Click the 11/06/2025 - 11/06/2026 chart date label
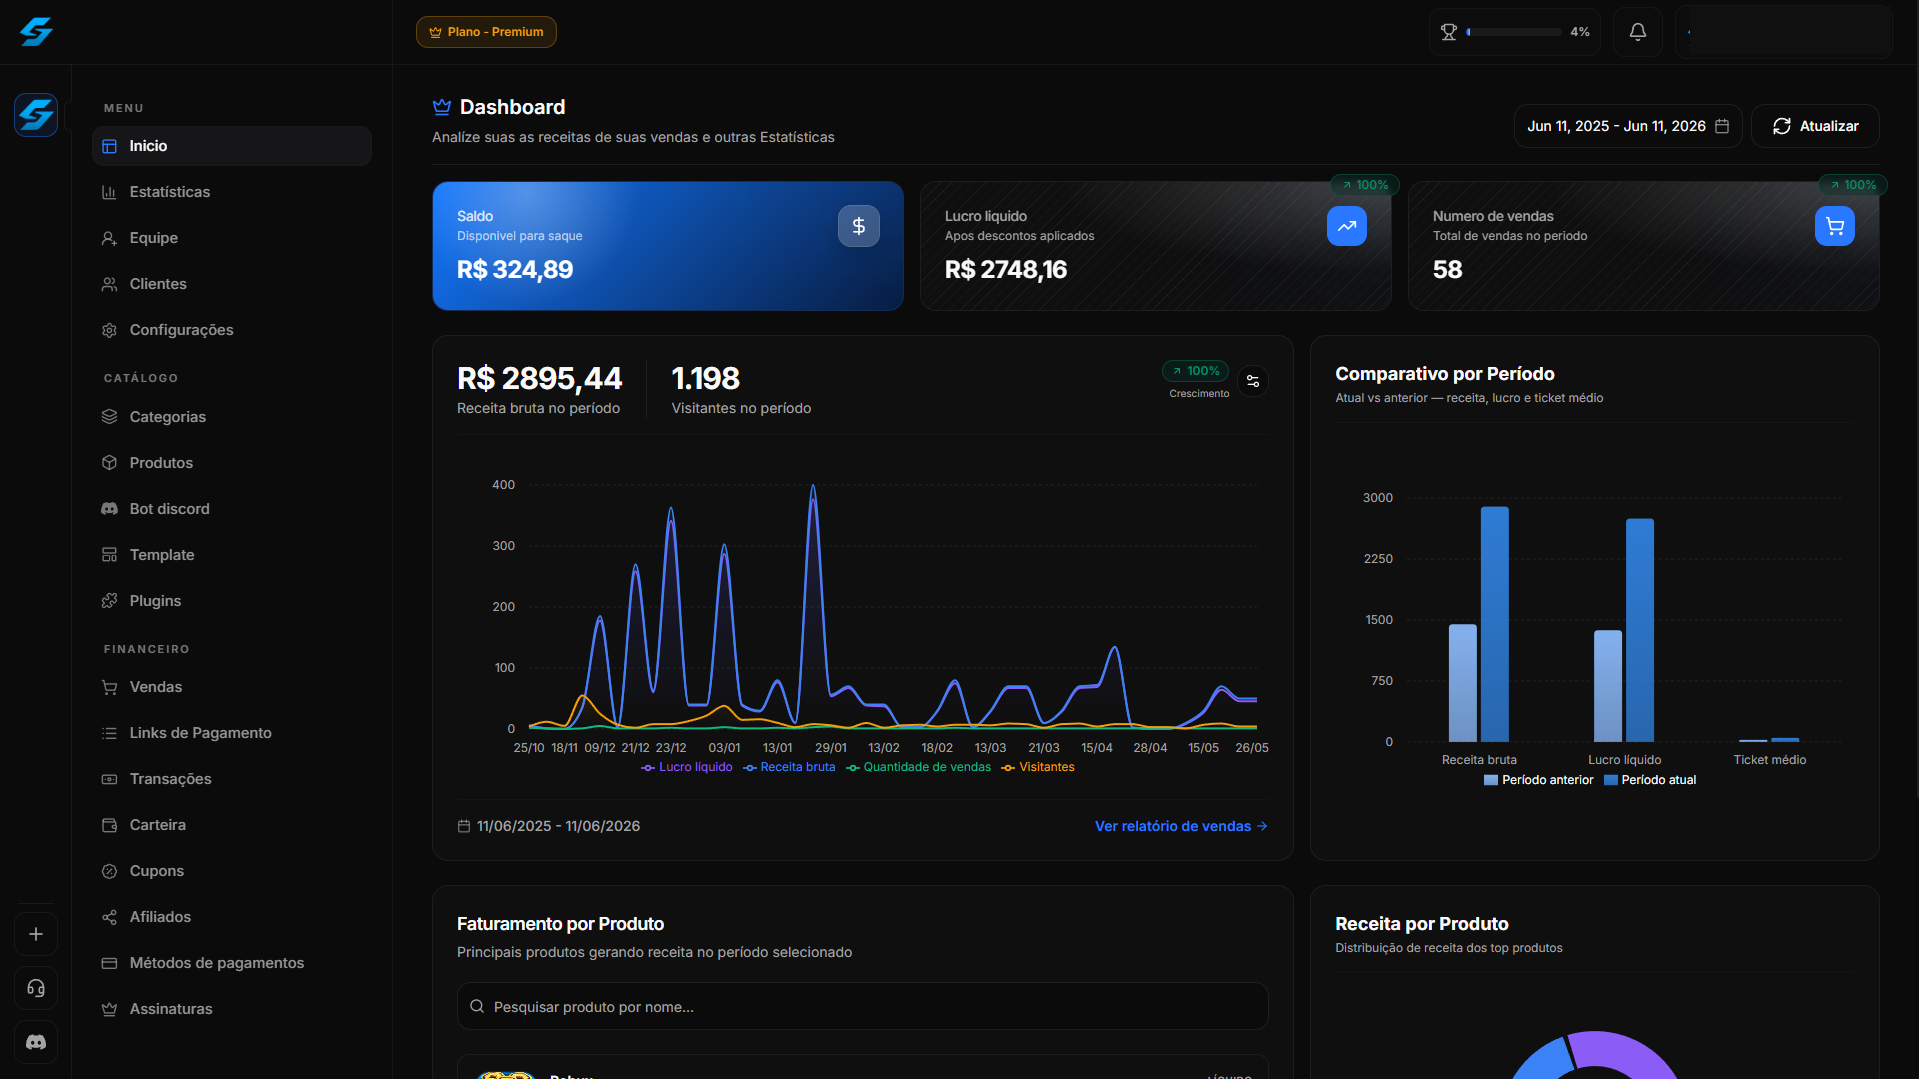 click(549, 826)
